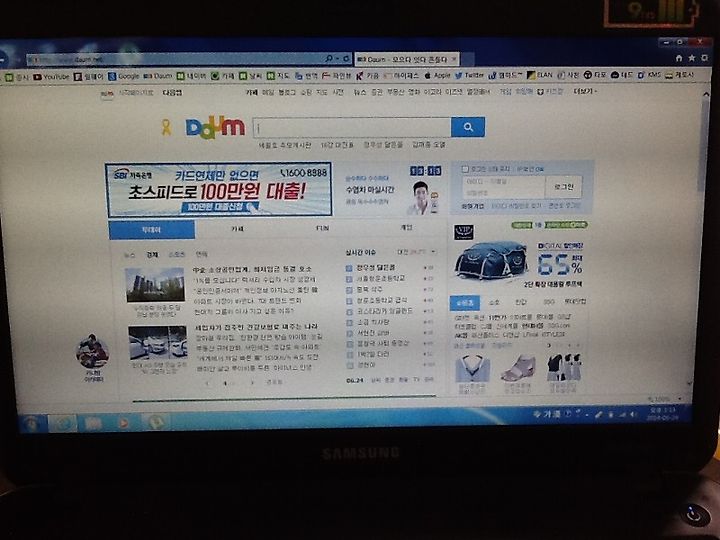
Task: Open the KMS bookmark in favorites bar
Action: pyautogui.click(x=649, y=75)
